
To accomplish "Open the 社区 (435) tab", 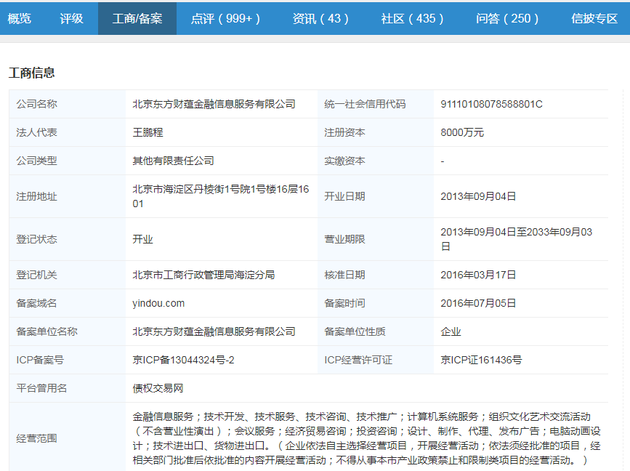I will 412,18.
